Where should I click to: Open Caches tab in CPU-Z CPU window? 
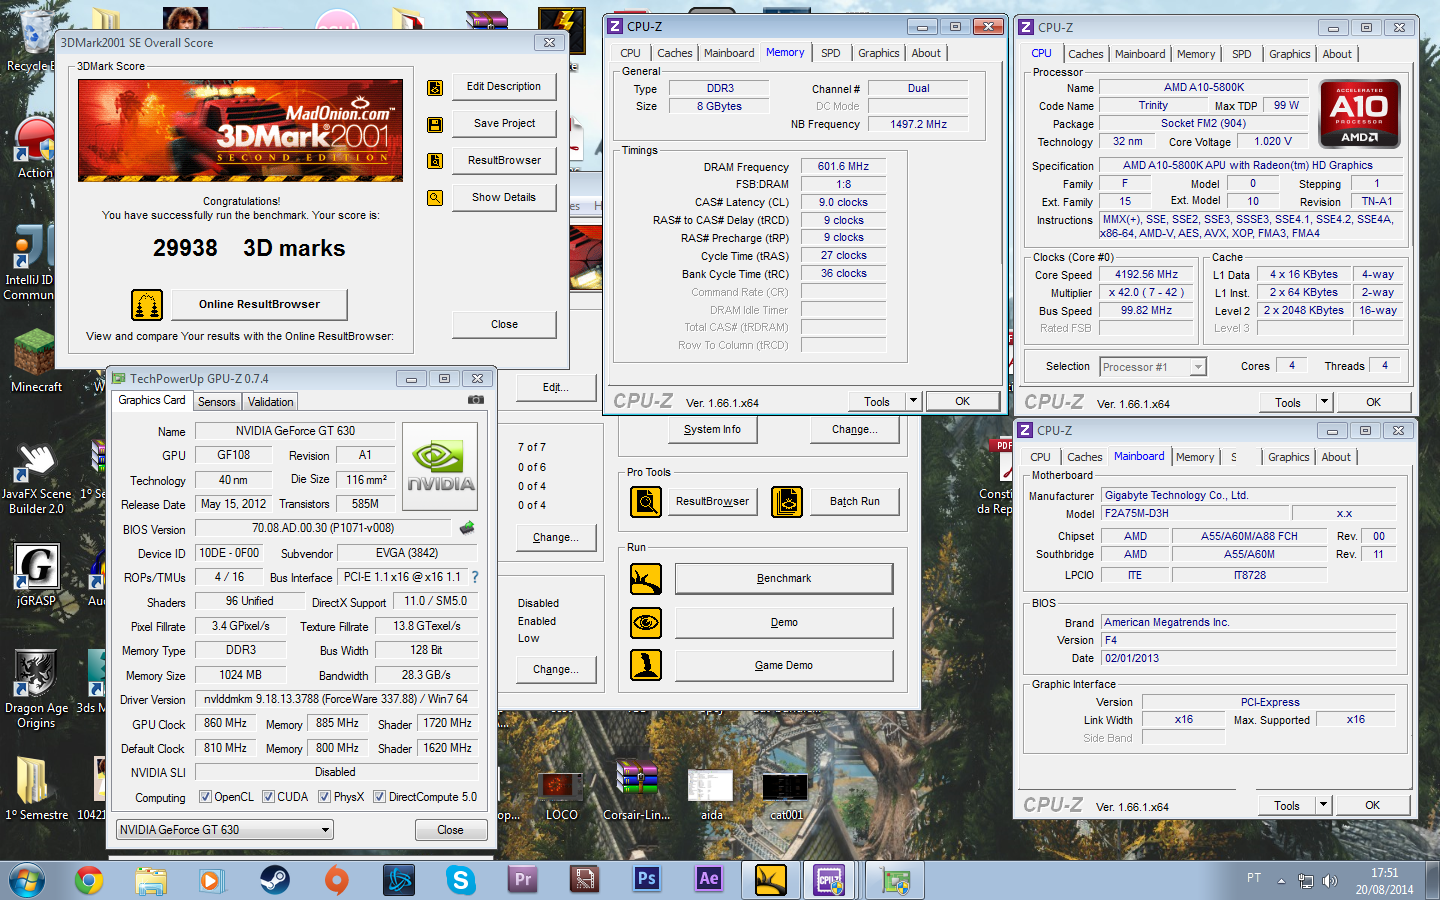(x=1086, y=54)
